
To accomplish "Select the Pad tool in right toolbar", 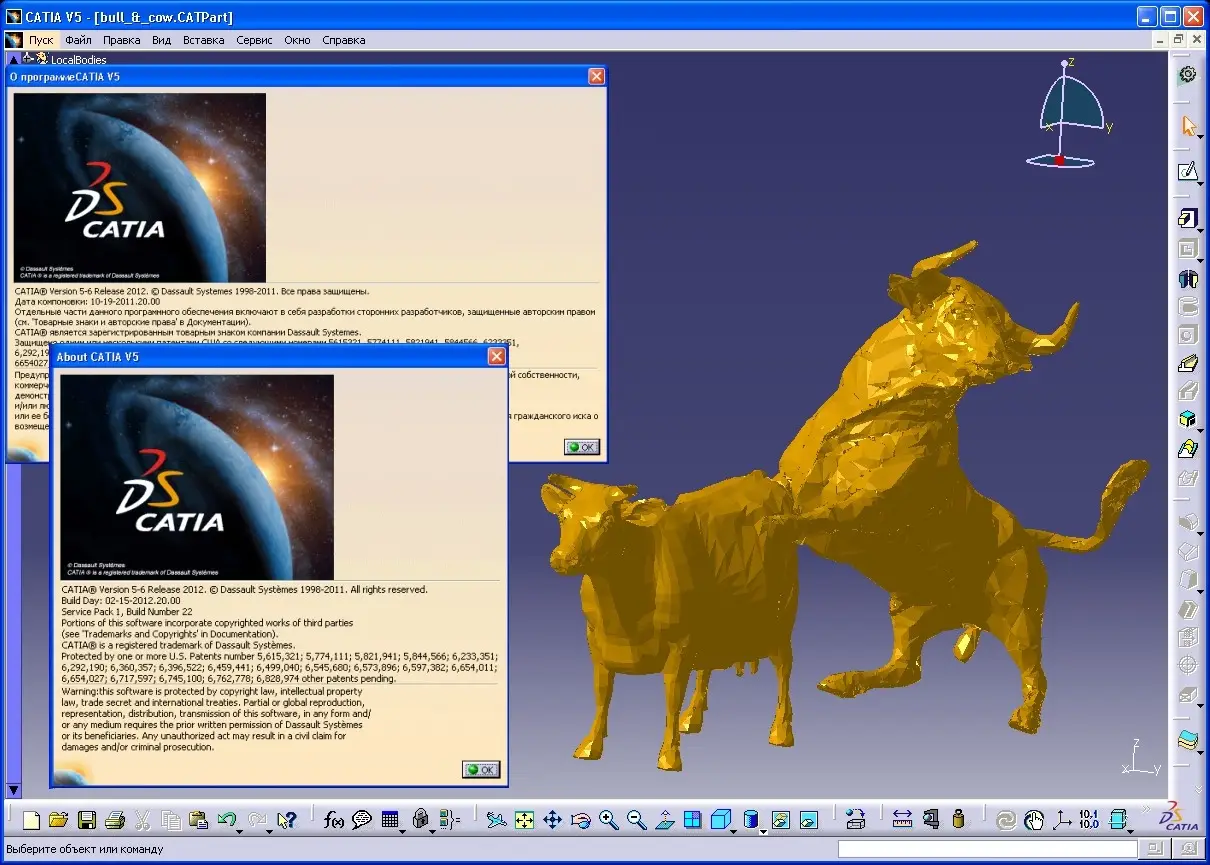I will (x=1188, y=218).
